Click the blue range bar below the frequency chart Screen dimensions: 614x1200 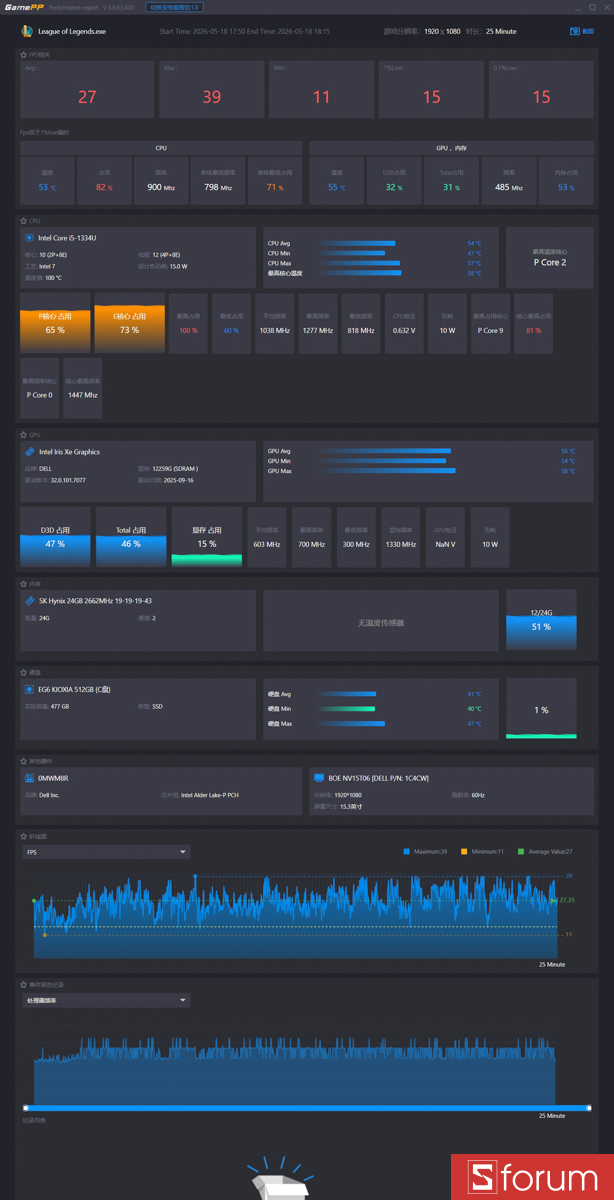click(307, 1108)
